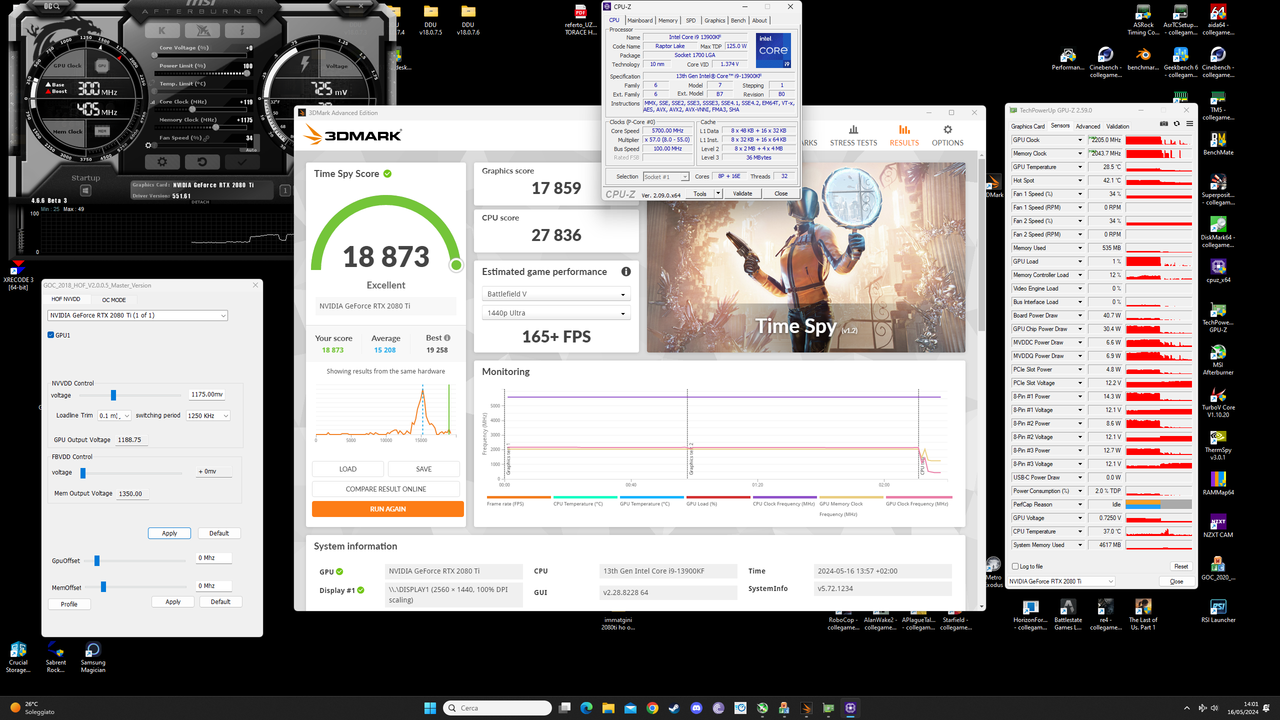Switch to CPU-Z Mainboard tab
The image size is (1280, 720).
[x=640, y=20]
